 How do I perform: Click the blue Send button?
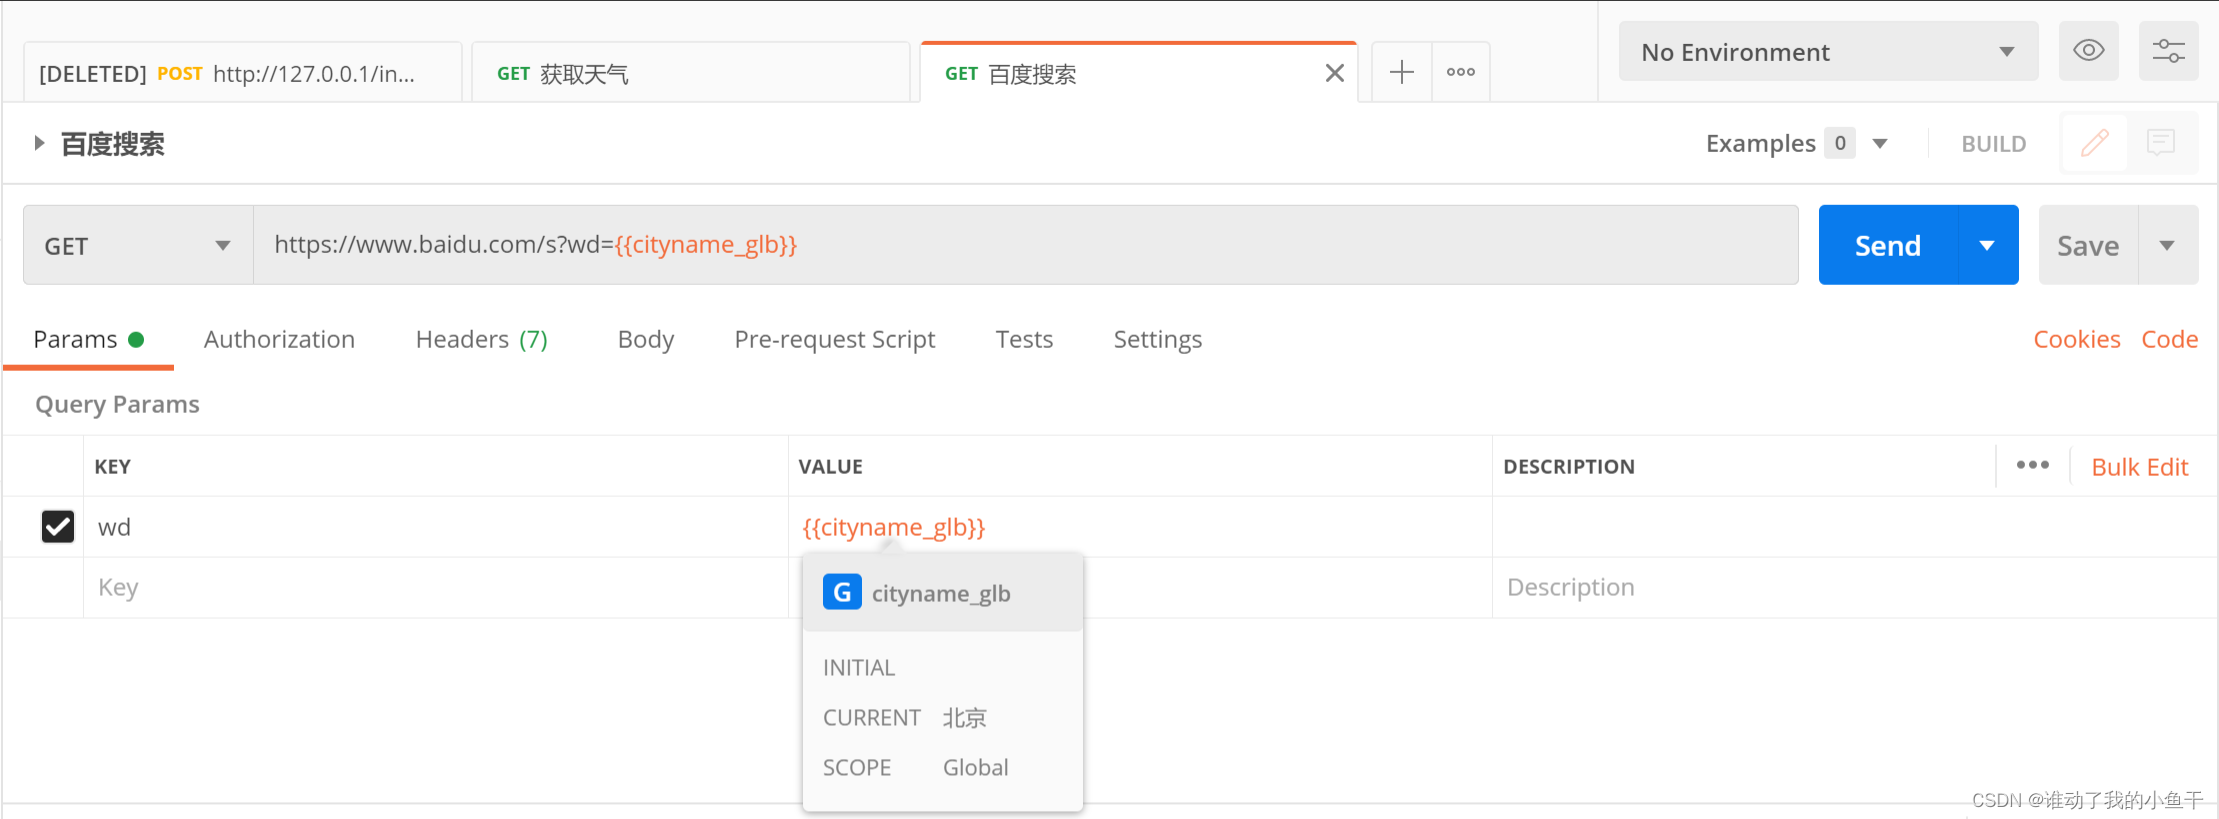pyautogui.click(x=1888, y=245)
